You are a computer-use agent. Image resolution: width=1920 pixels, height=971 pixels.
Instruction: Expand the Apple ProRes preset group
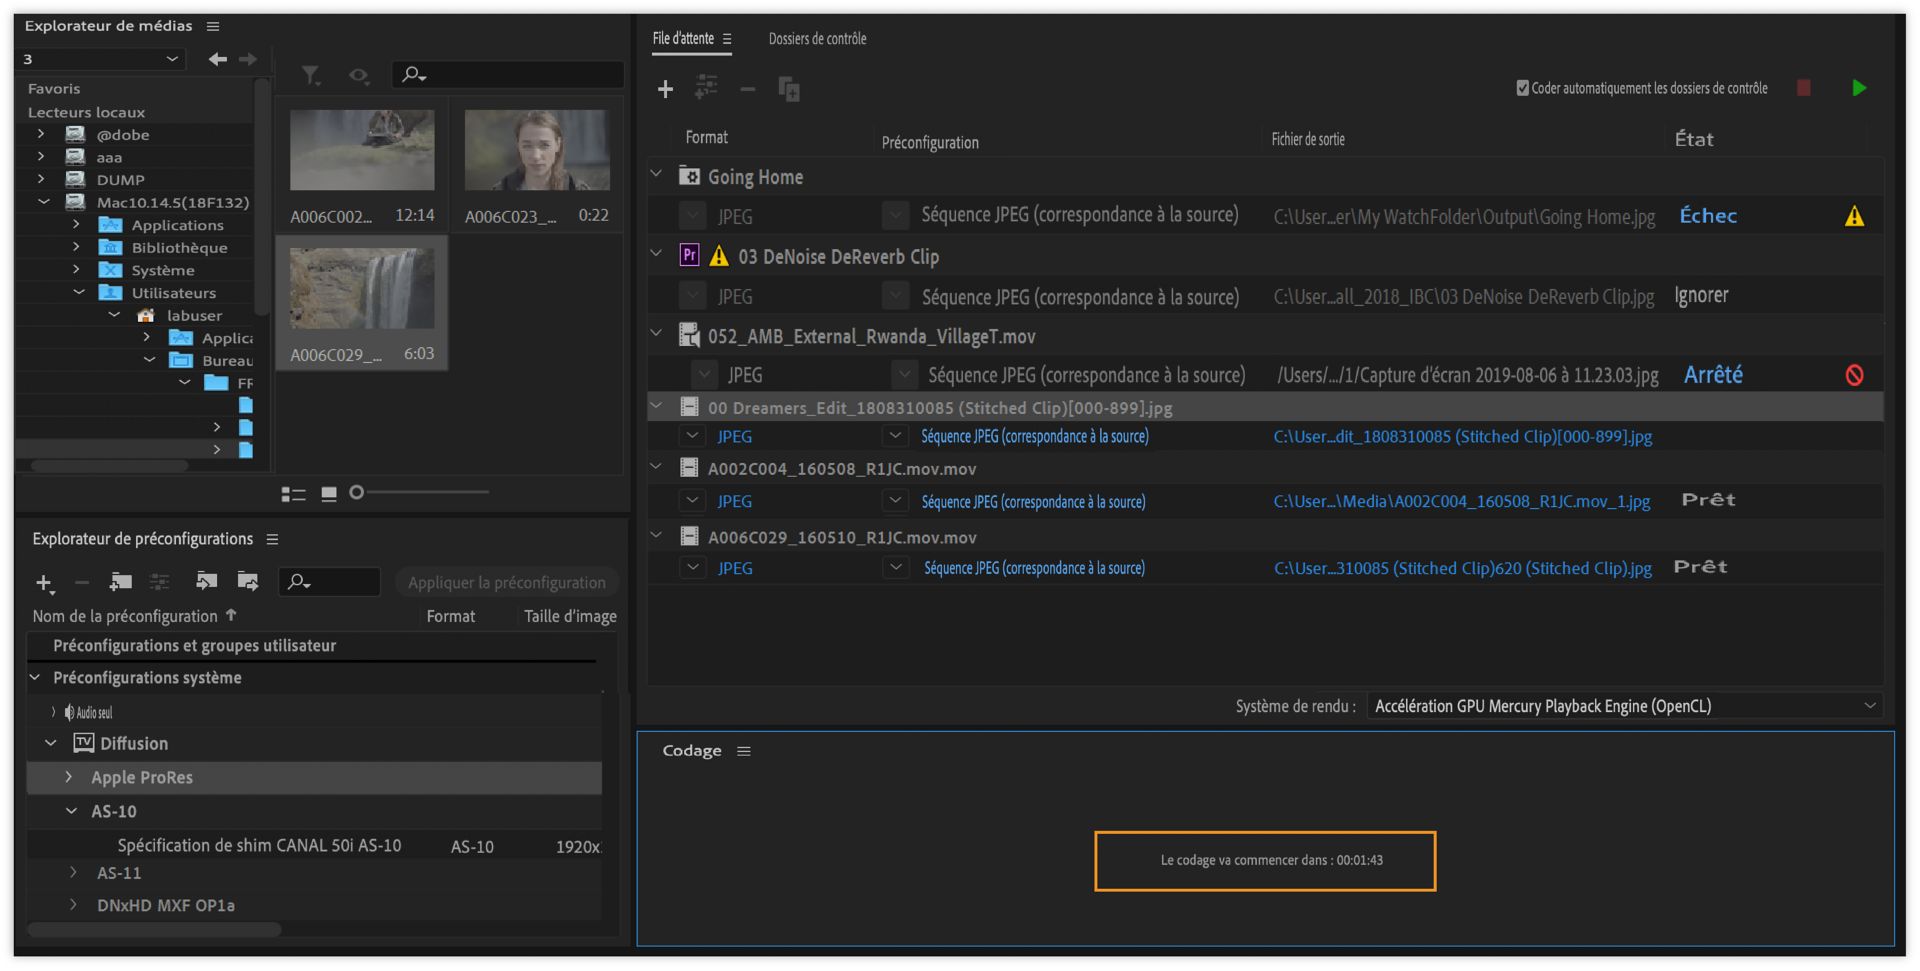[69, 777]
